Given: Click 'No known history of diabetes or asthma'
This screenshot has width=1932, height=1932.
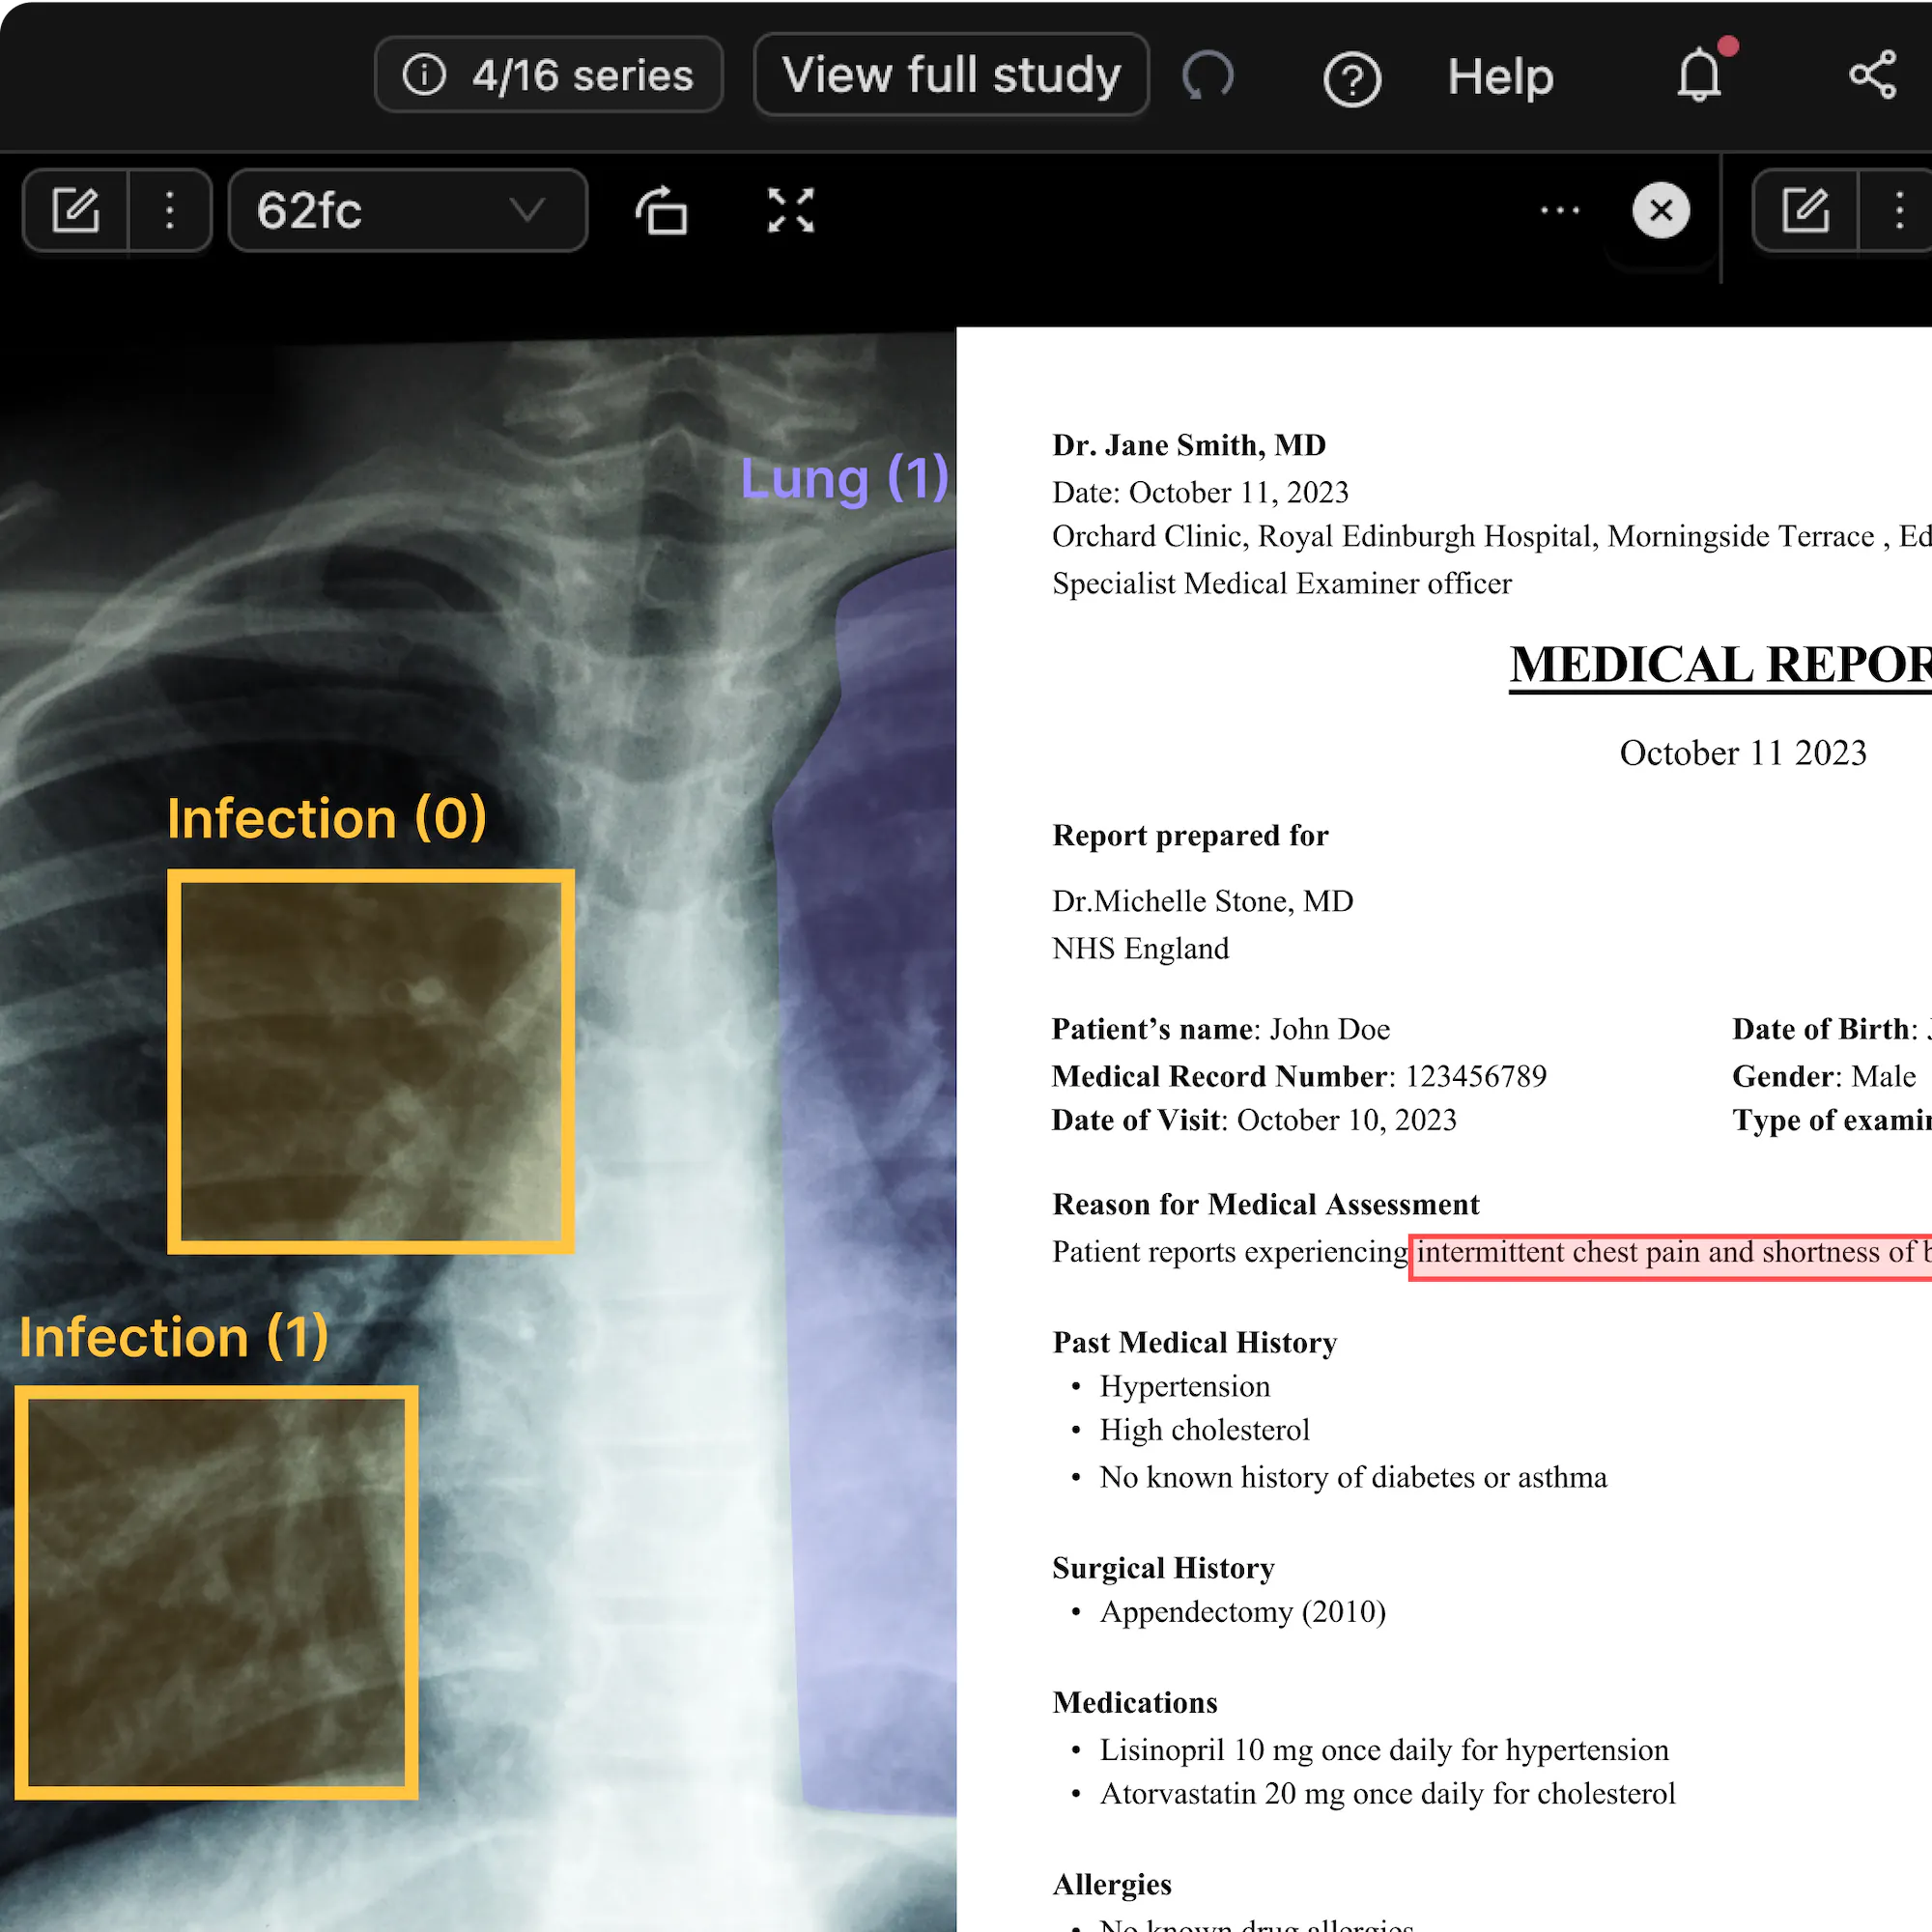Looking at the screenshot, I should pyautogui.click(x=1353, y=1477).
